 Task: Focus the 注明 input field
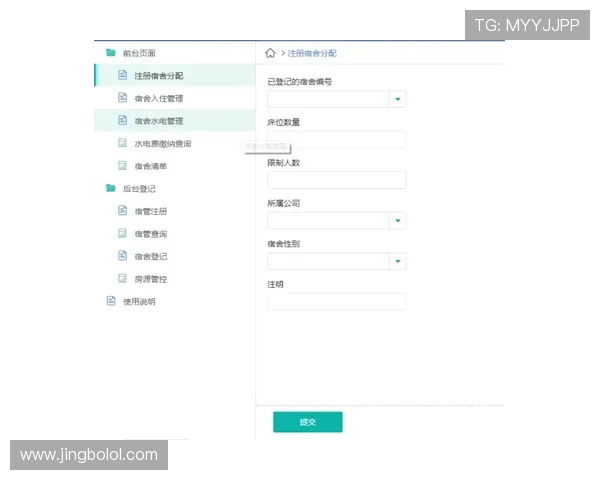click(x=337, y=302)
